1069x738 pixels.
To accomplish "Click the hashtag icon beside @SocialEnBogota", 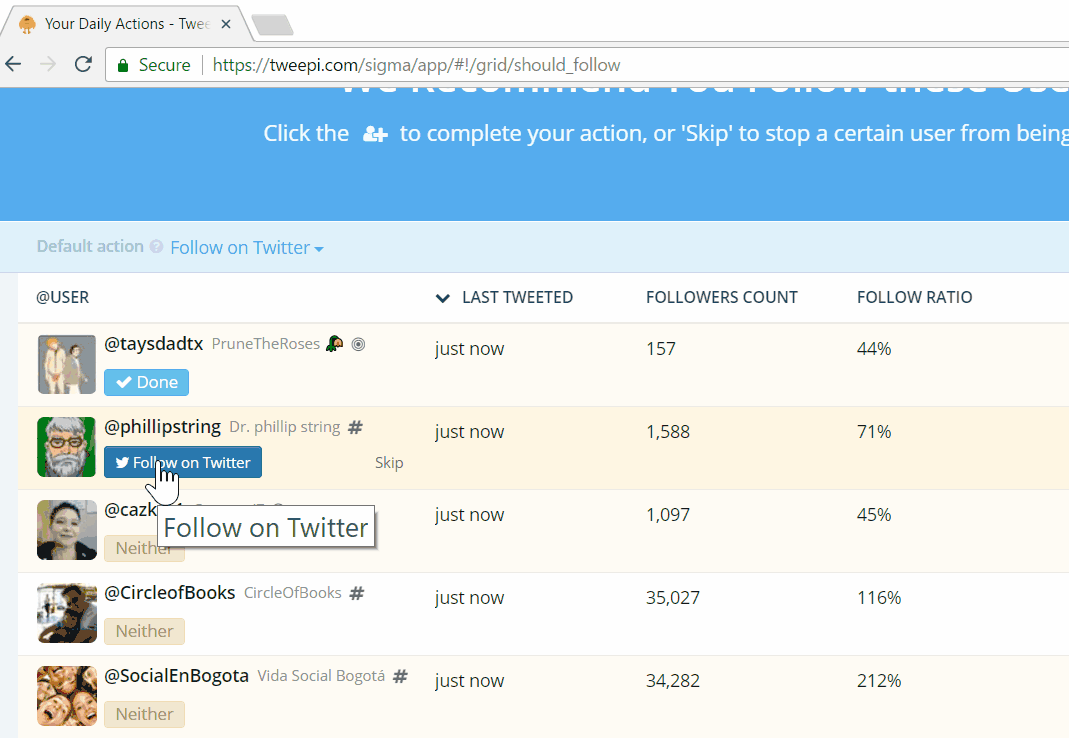I will click(x=400, y=676).
